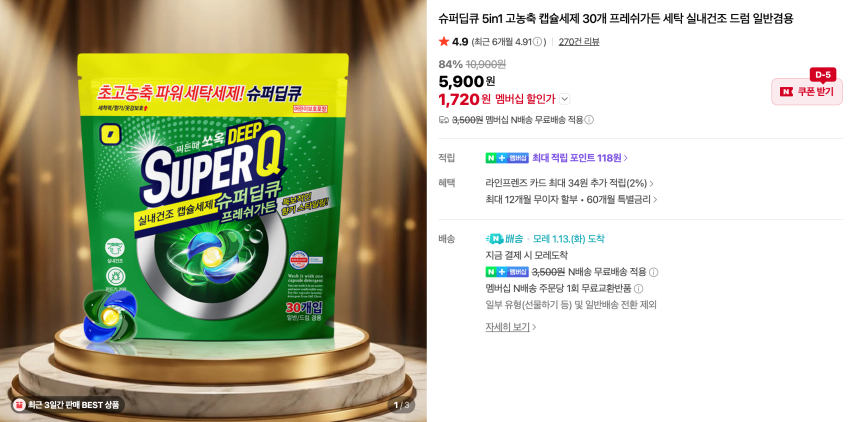Click the delivery truck icon by 3,500원
Viewport: 850px width, 422px height.
443,120
